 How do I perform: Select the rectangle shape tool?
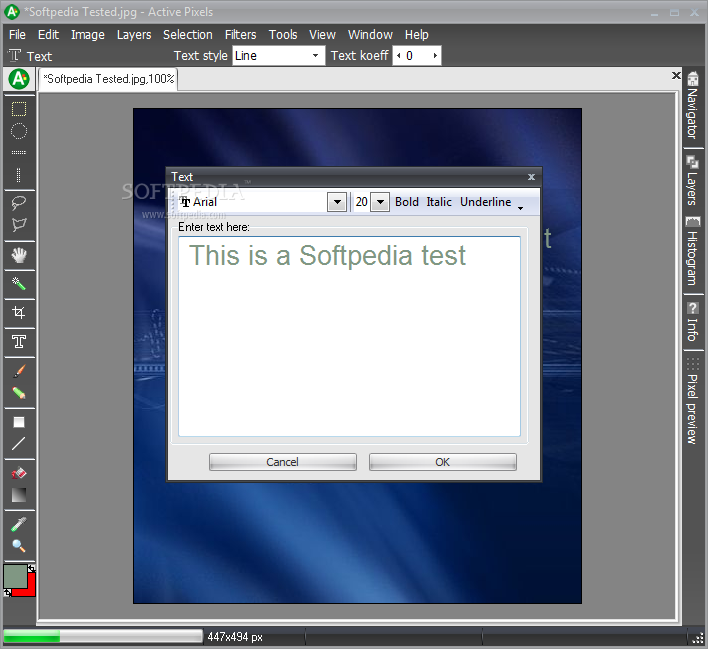pos(19,422)
